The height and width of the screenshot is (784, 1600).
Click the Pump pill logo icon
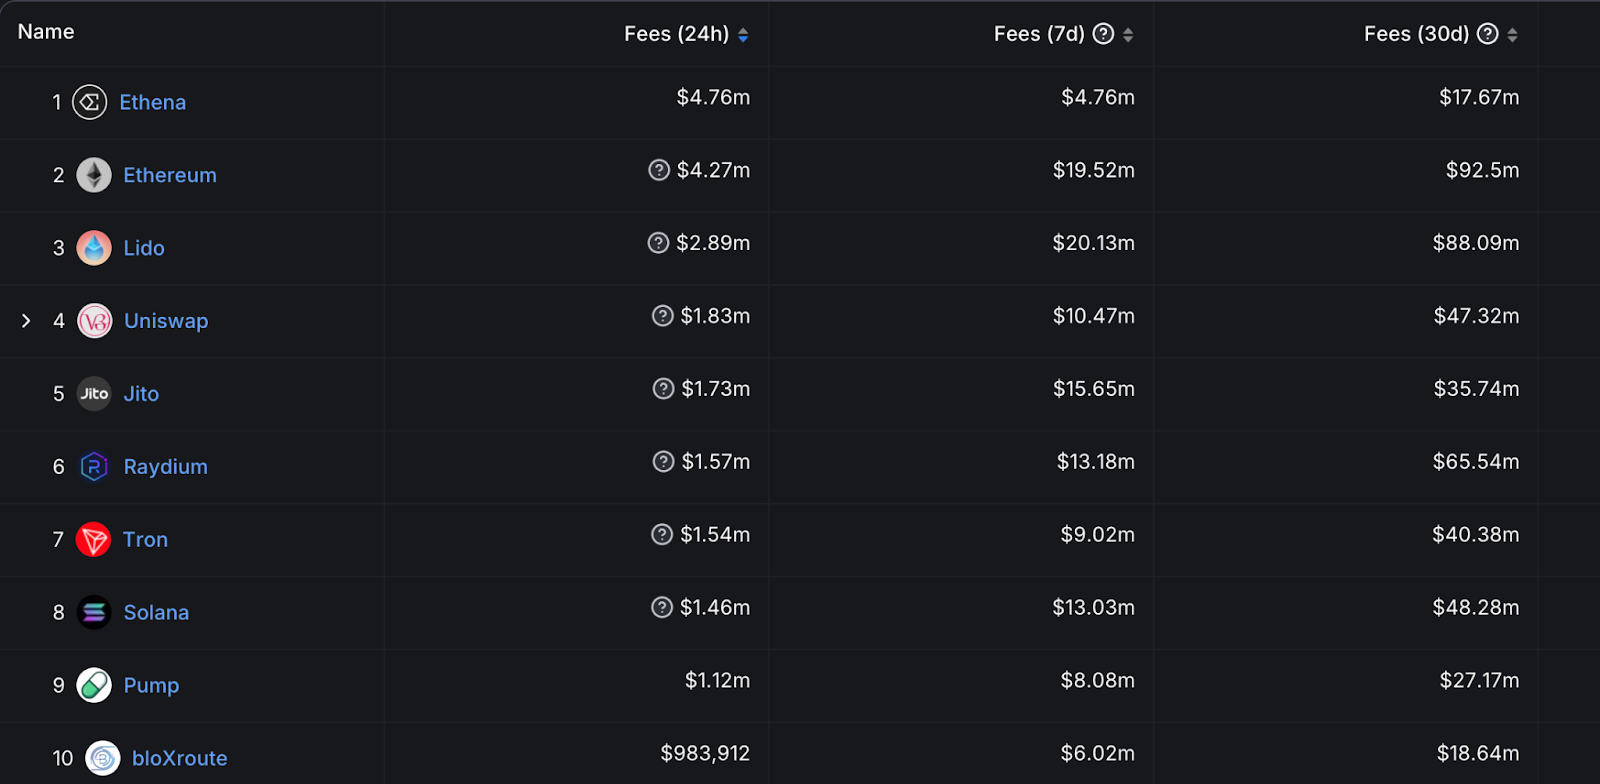pos(94,685)
